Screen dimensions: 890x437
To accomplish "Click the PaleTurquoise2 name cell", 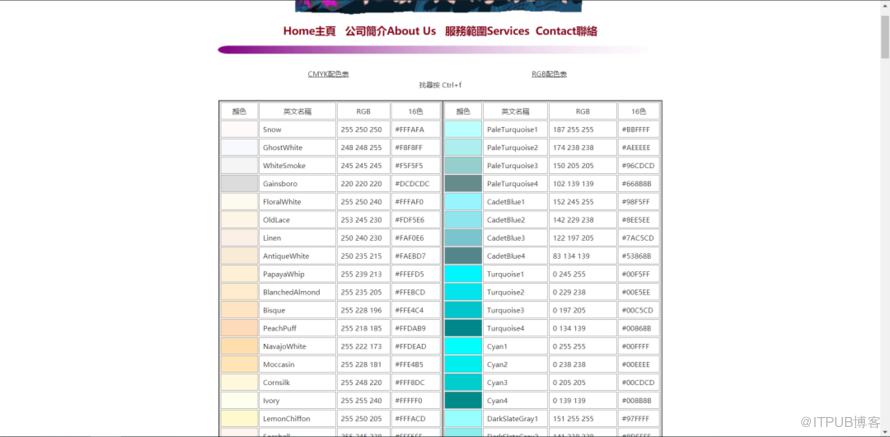I will coord(515,148).
